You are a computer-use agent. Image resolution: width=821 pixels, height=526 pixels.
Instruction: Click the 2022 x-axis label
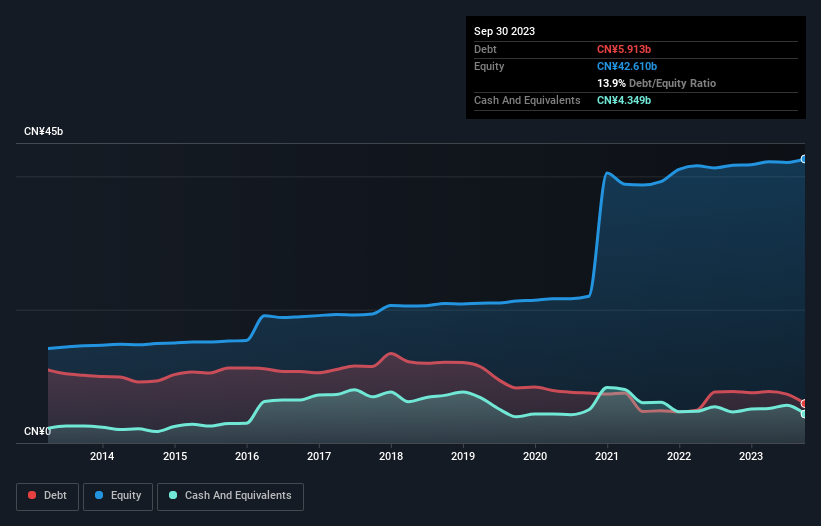(x=679, y=456)
